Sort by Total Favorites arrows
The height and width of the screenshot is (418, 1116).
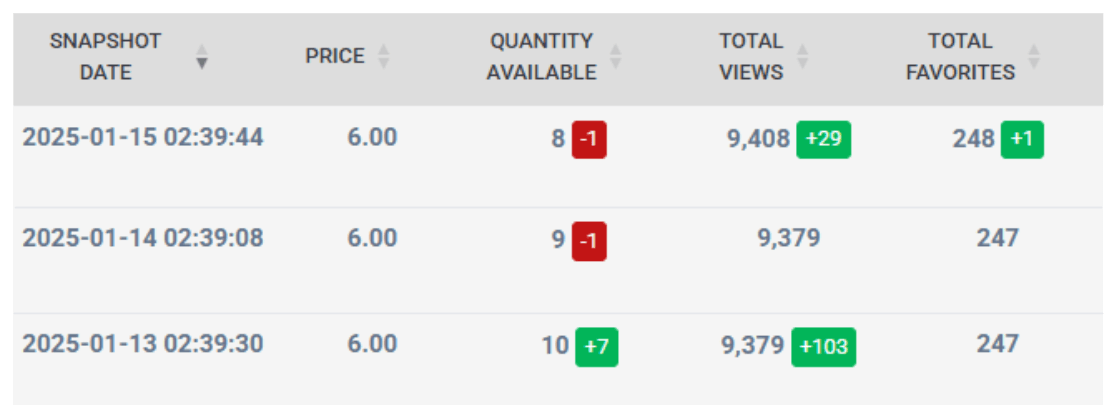[x=1034, y=57]
